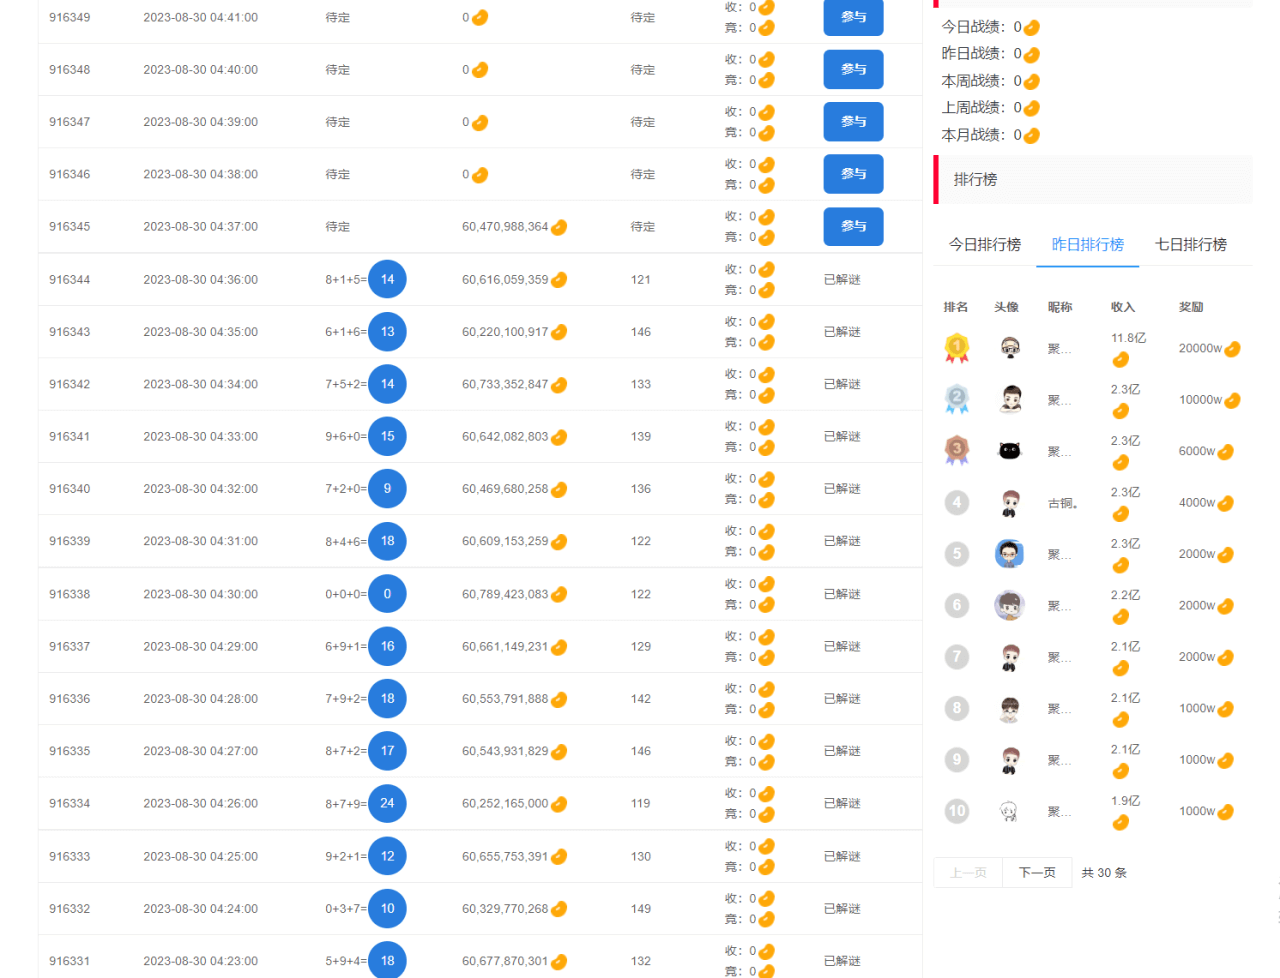Click the 上一页 pagination button

coord(968,873)
